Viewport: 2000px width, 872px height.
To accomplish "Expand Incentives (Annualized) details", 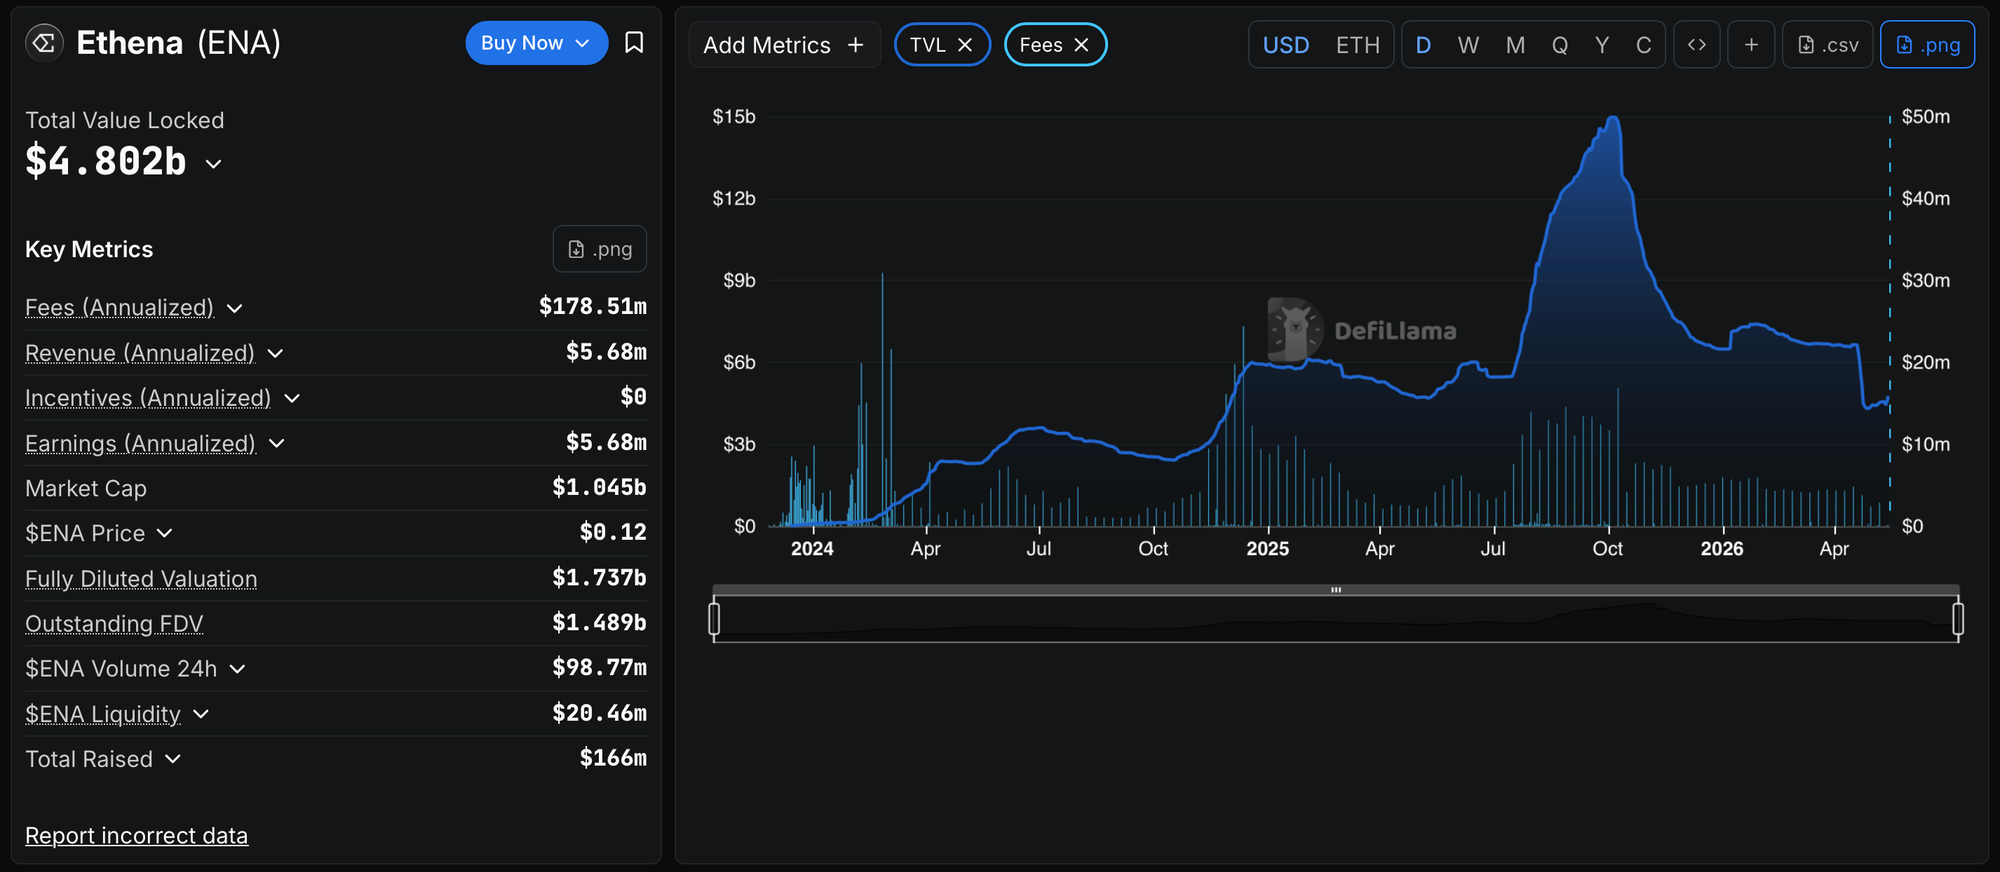I will (292, 398).
